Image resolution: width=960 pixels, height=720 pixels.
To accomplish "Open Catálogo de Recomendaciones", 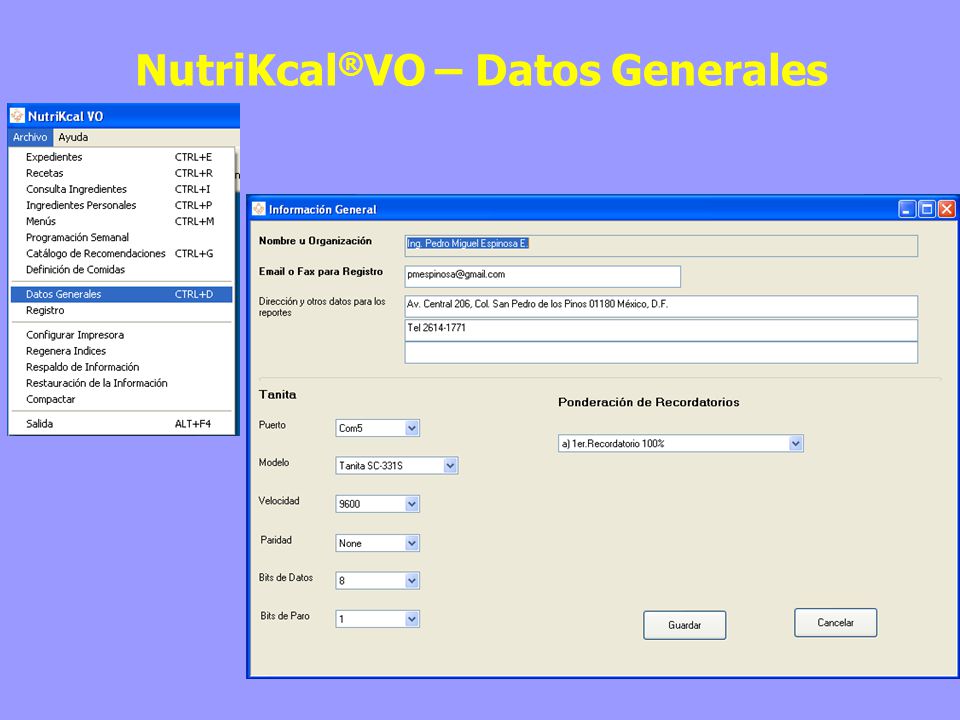I will pos(121,253).
